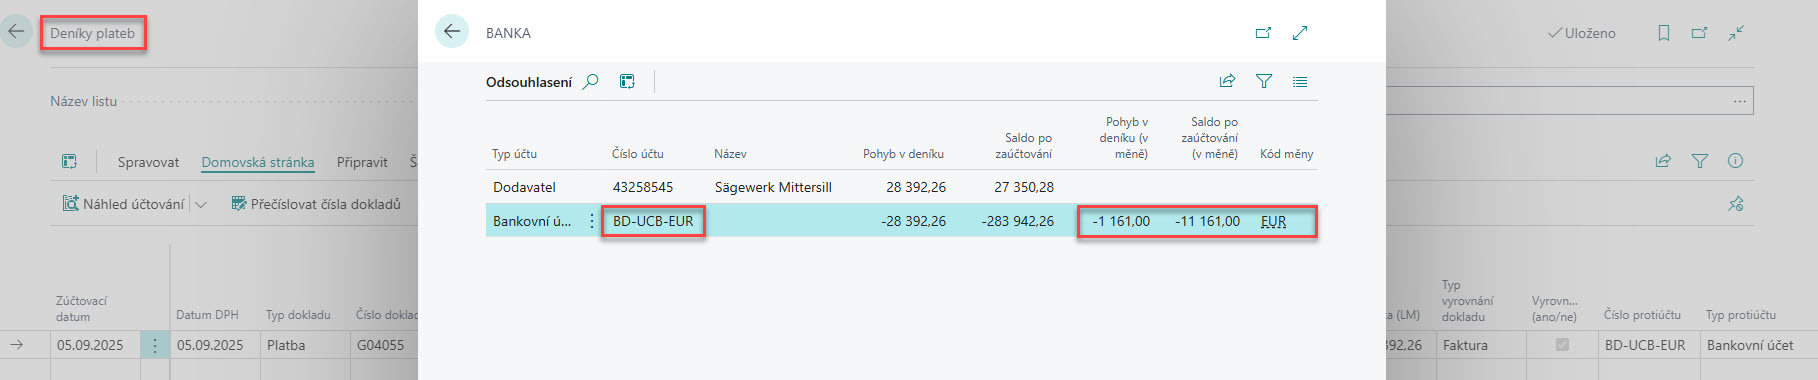This screenshot has height=380, width=1818.
Task: Select the -11 161,00 currency balance value
Action: pyautogui.click(x=1207, y=221)
